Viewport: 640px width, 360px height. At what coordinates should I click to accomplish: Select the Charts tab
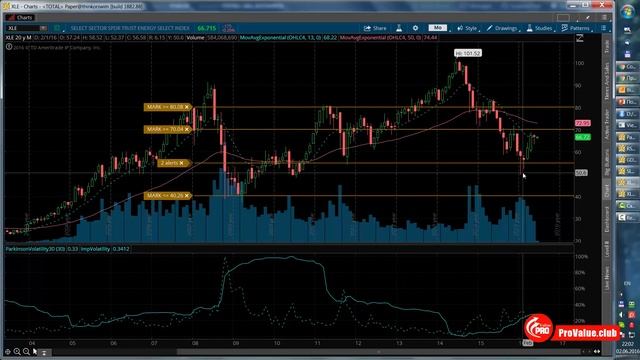(x=20, y=18)
